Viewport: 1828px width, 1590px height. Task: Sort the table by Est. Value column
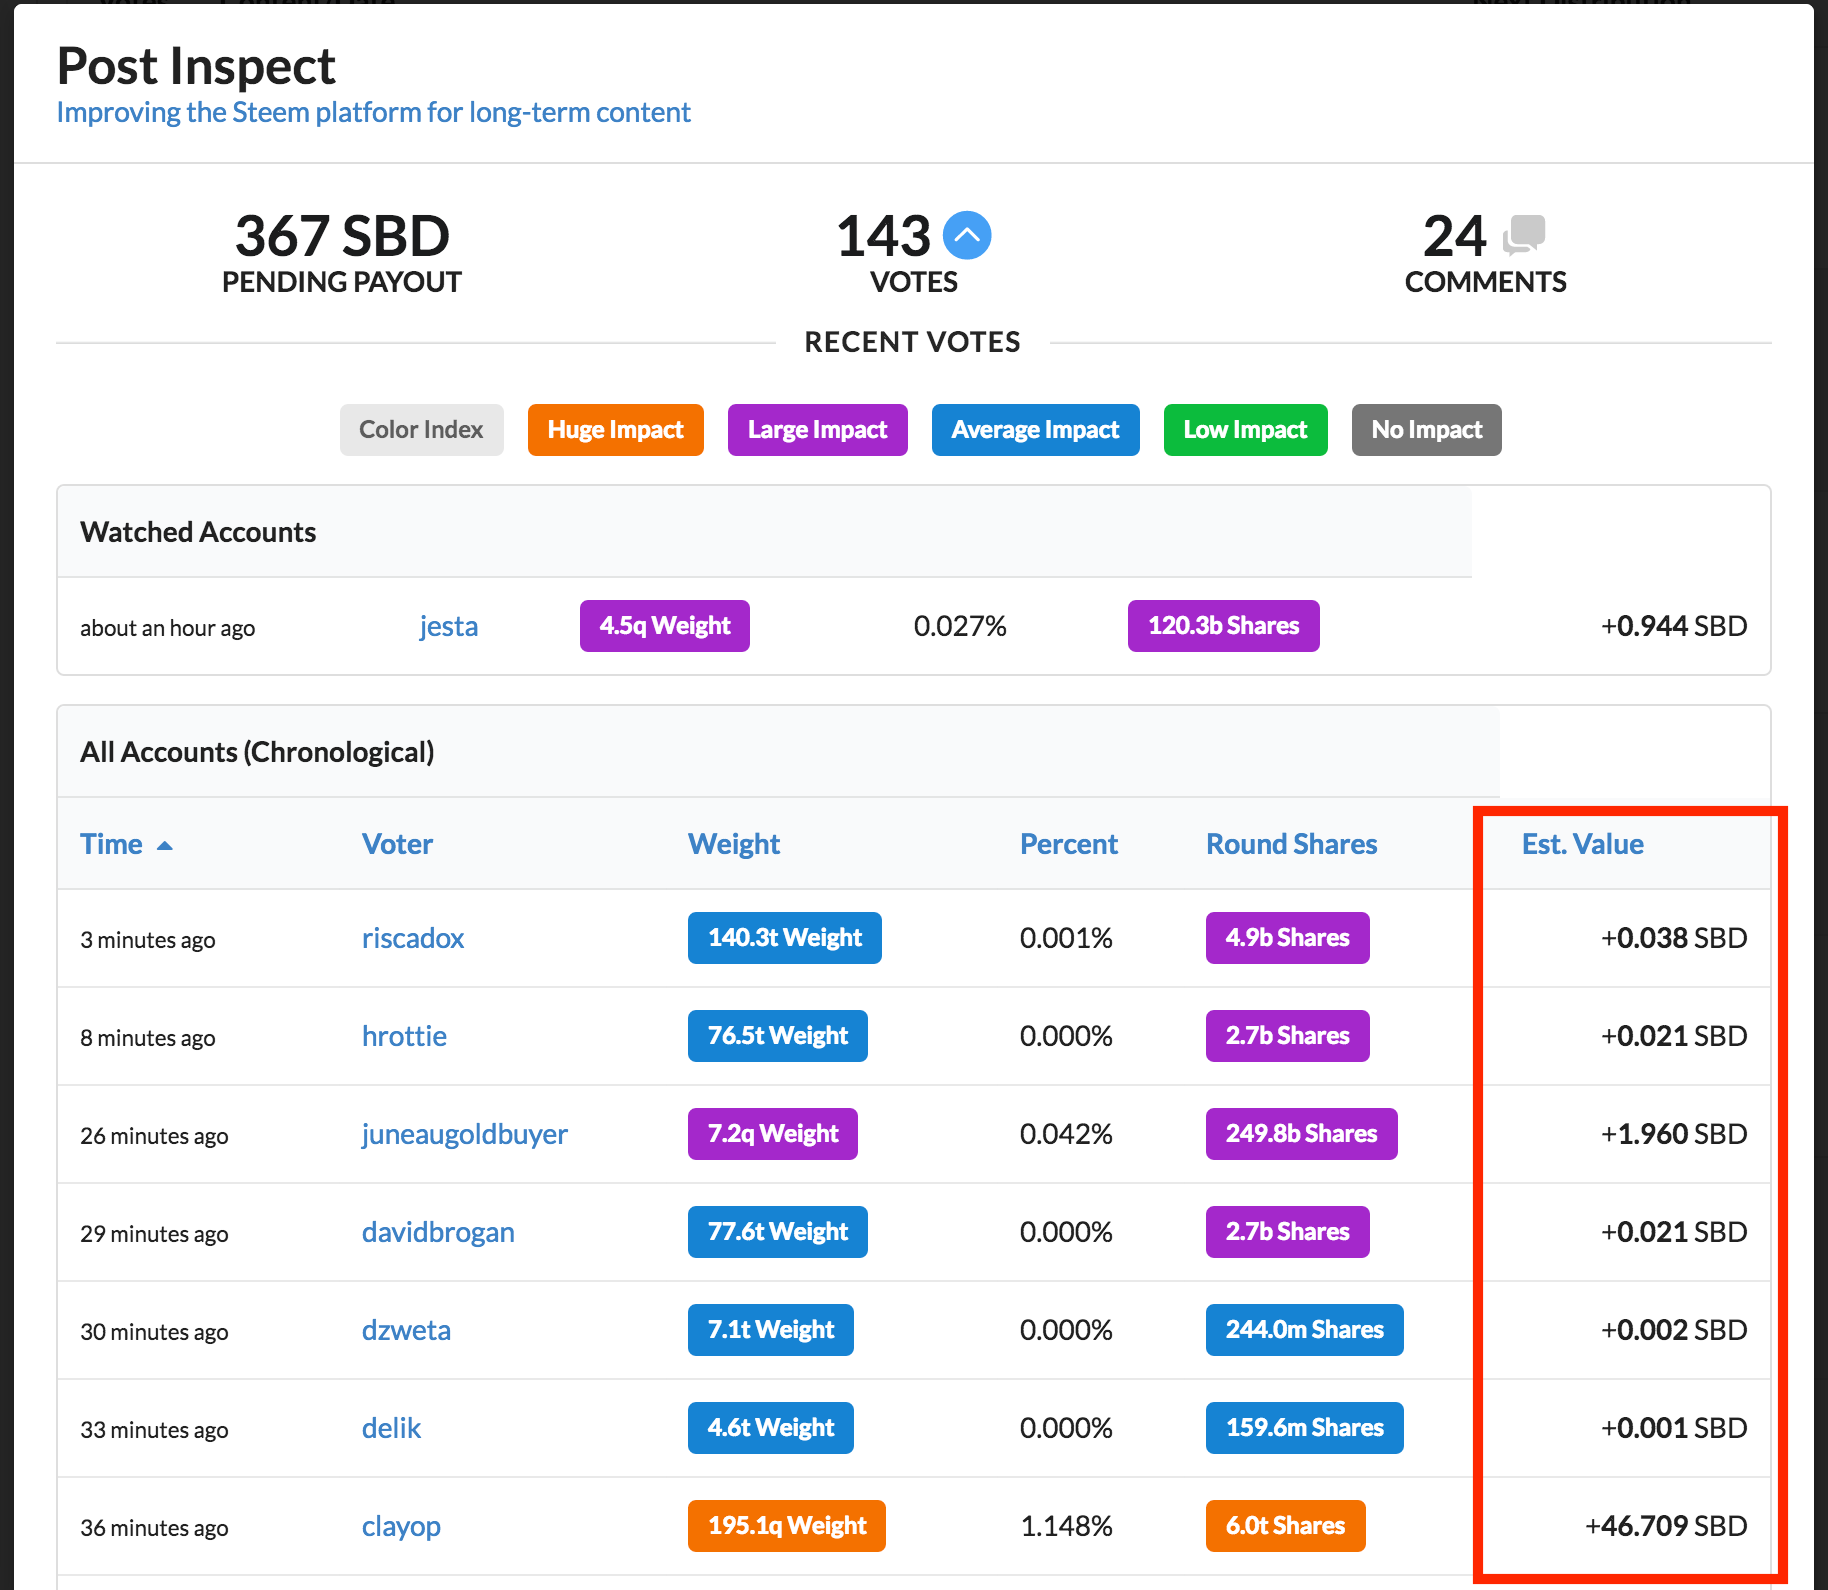(1582, 844)
